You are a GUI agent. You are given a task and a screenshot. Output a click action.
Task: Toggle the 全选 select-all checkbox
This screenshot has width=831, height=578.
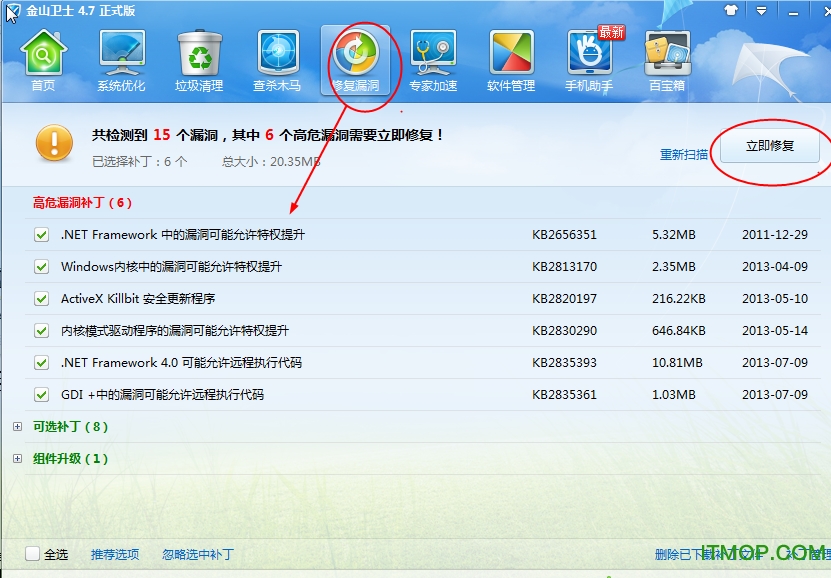coord(32,554)
